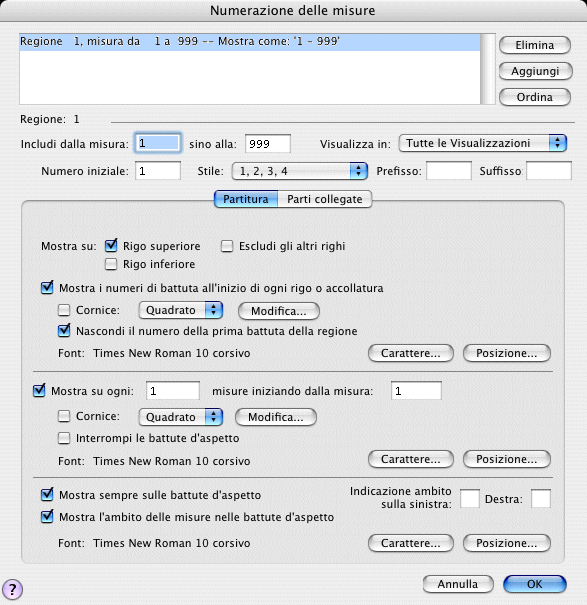The width and height of the screenshot is (587, 605).
Task: Open Carattere in the line-start numbers section
Action: (x=411, y=353)
